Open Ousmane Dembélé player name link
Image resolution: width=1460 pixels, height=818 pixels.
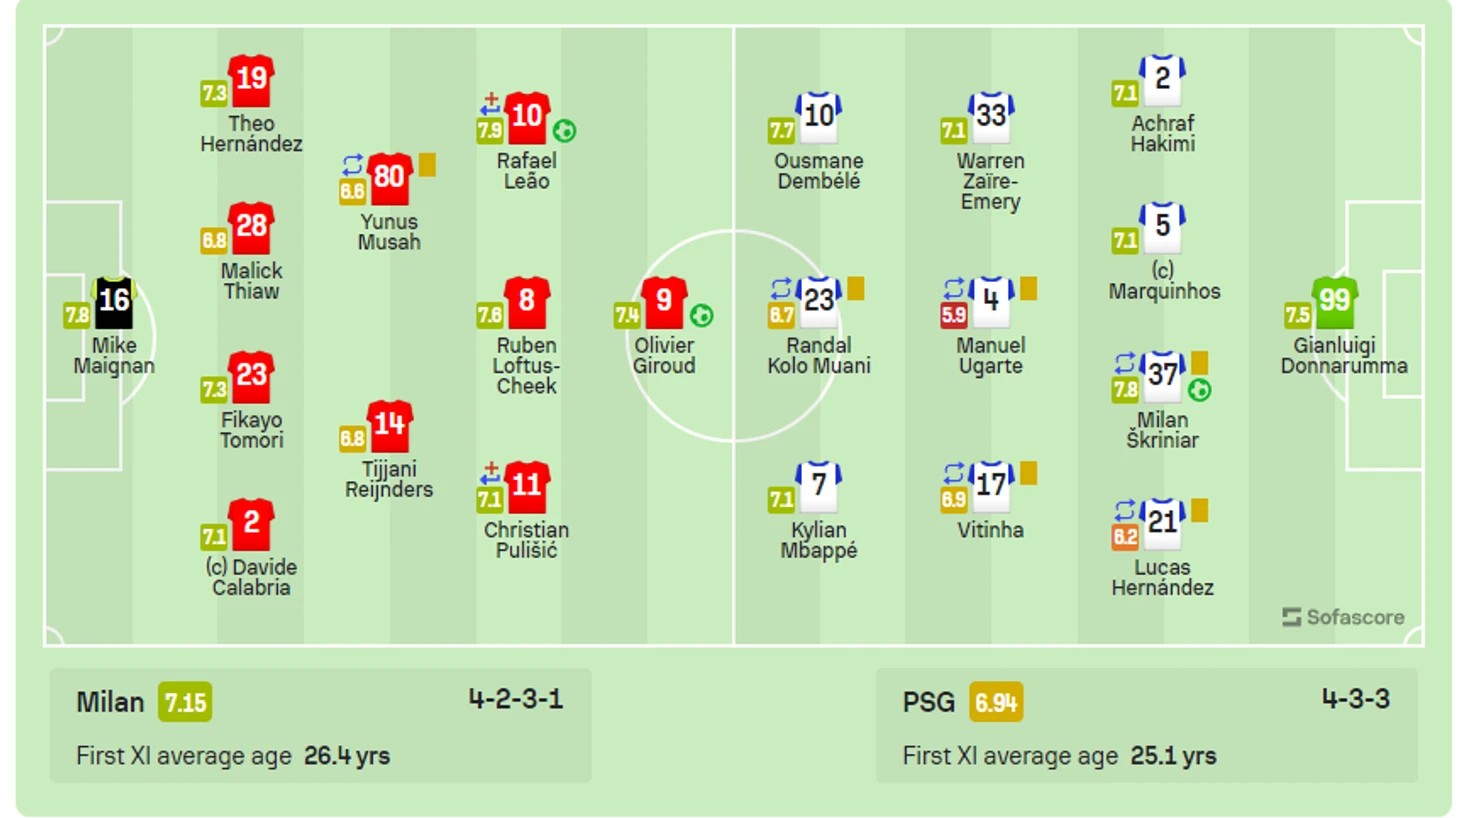point(819,171)
